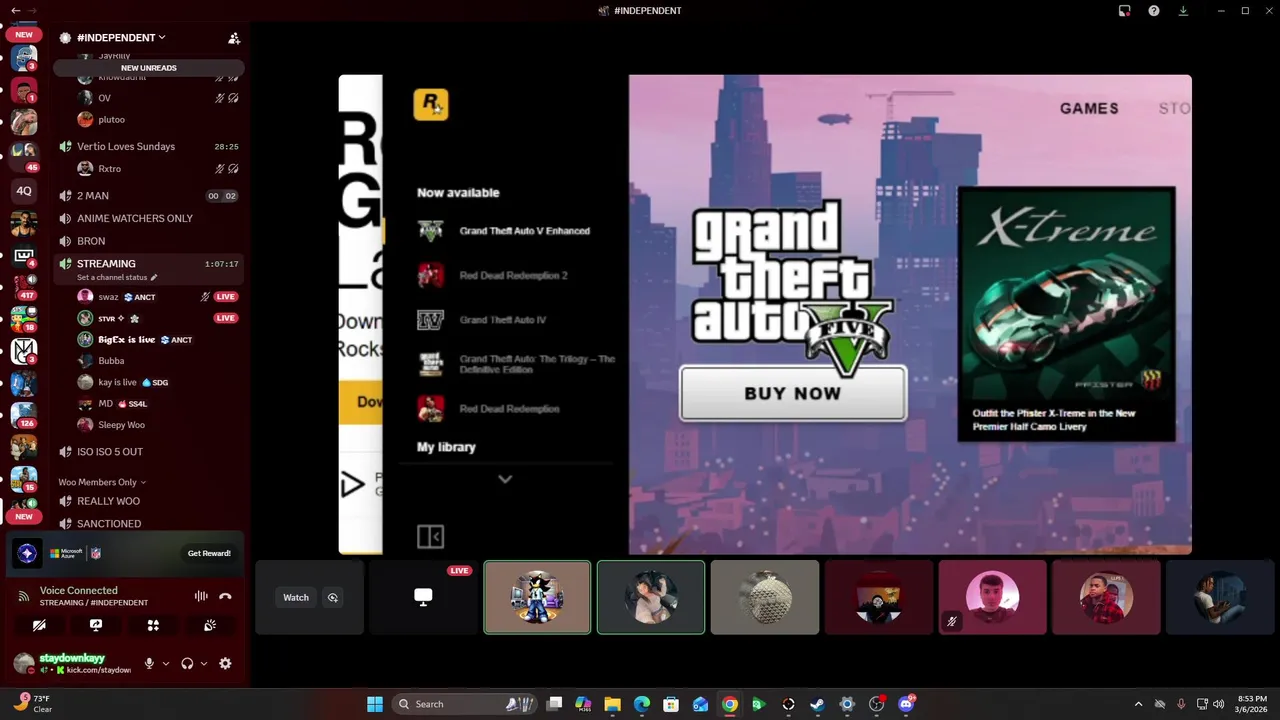This screenshot has width=1280, height=720.
Task: Click BUY NOW for Grand Theft Auto V
Action: point(793,393)
